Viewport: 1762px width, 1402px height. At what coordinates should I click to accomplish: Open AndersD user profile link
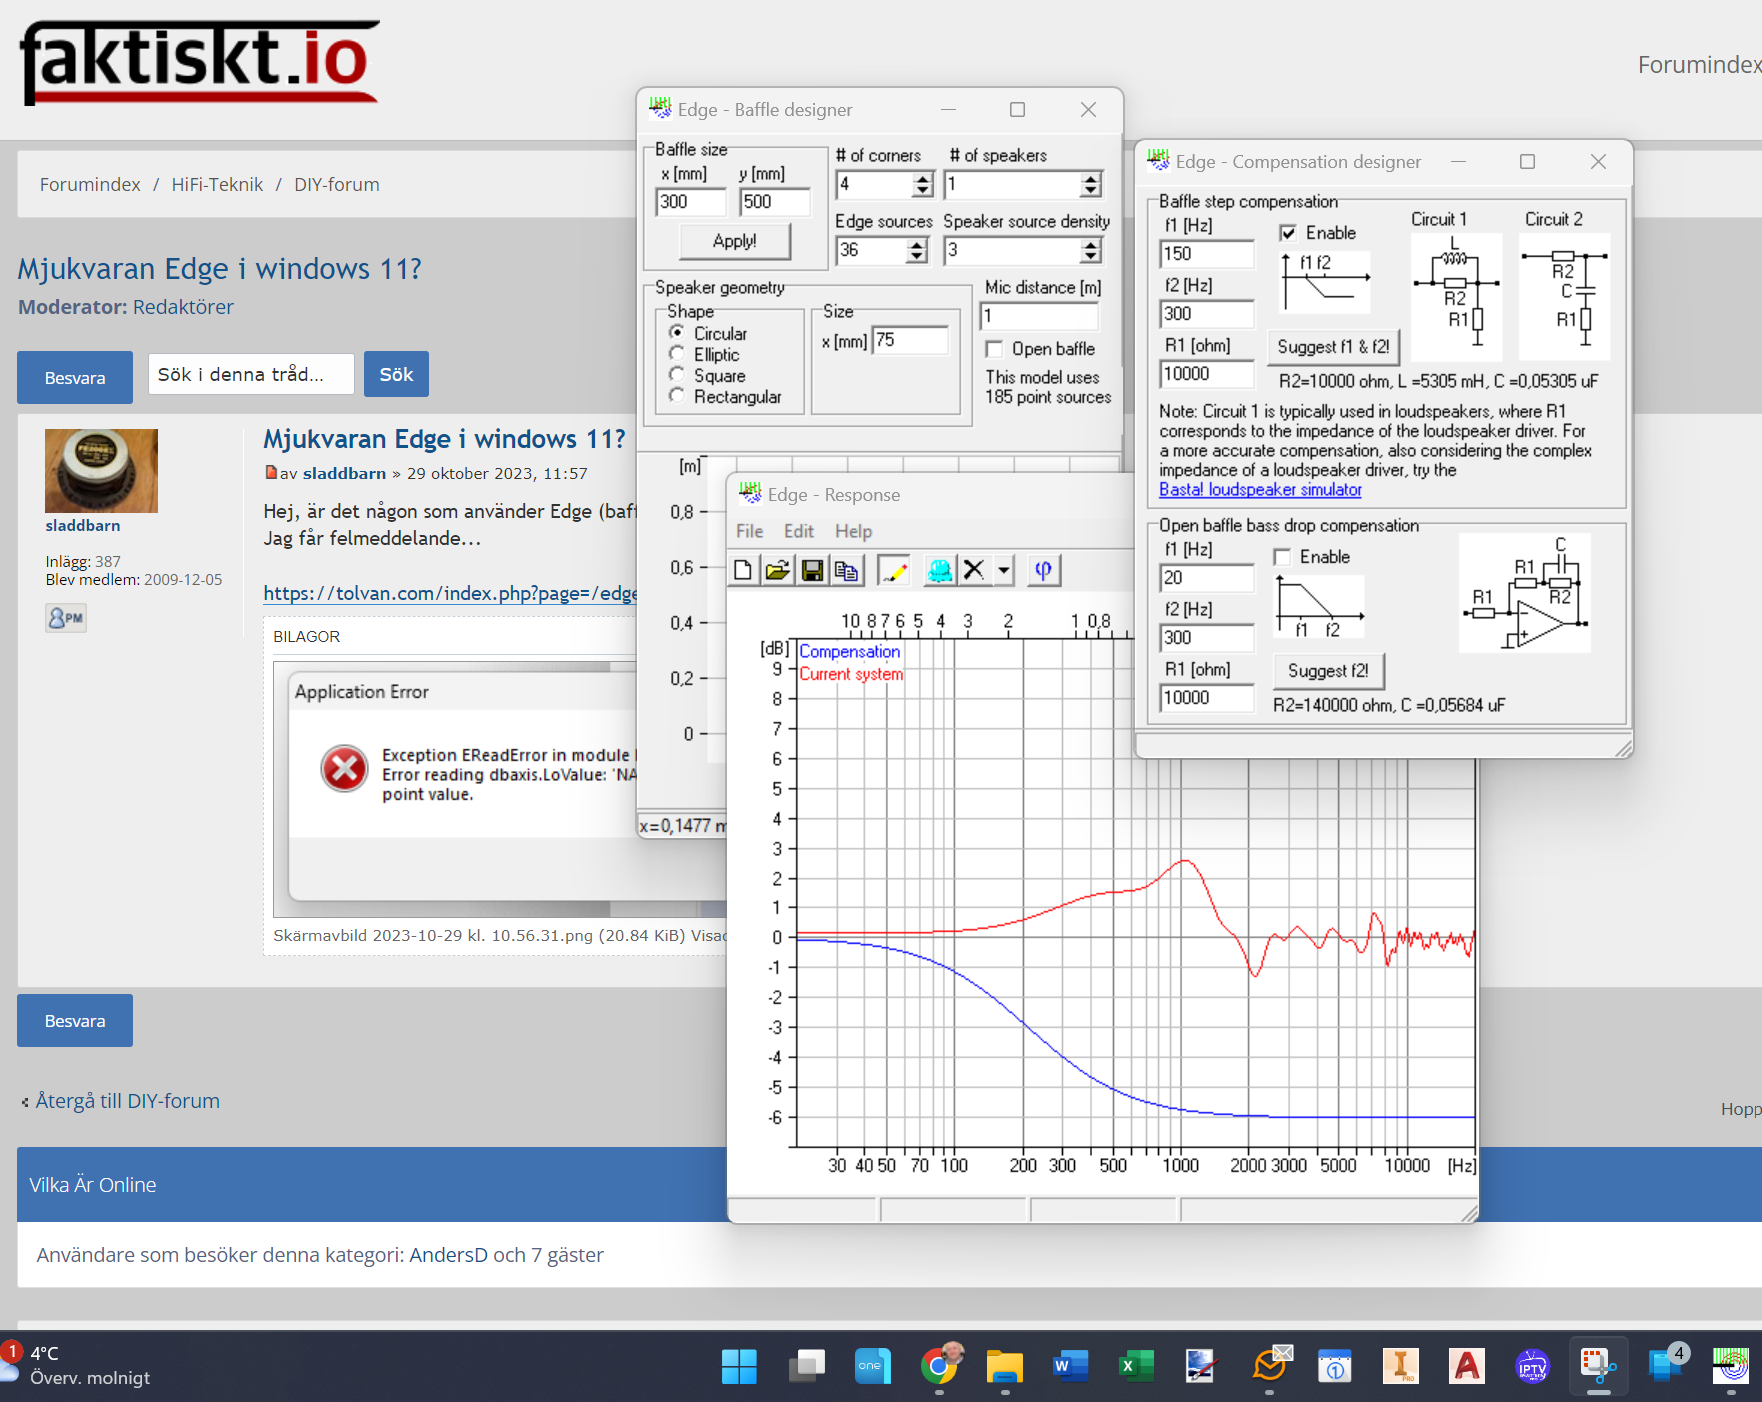pos(448,1255)
